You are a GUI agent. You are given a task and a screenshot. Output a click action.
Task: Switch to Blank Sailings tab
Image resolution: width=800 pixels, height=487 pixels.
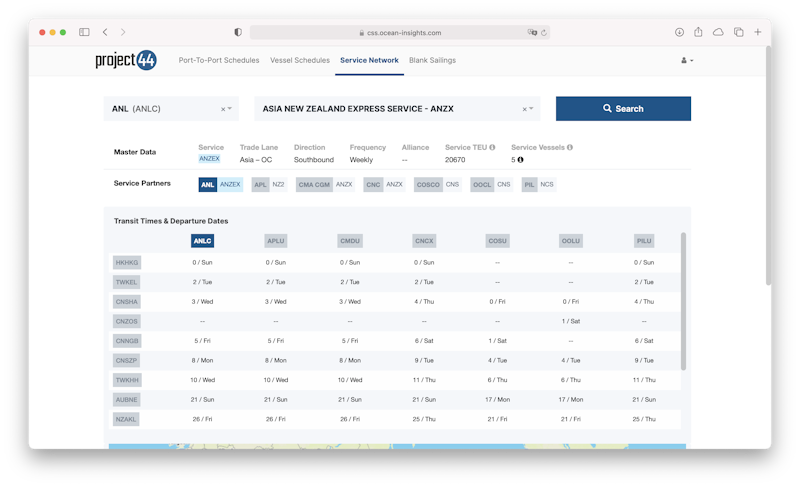click(x=432, y=60)
